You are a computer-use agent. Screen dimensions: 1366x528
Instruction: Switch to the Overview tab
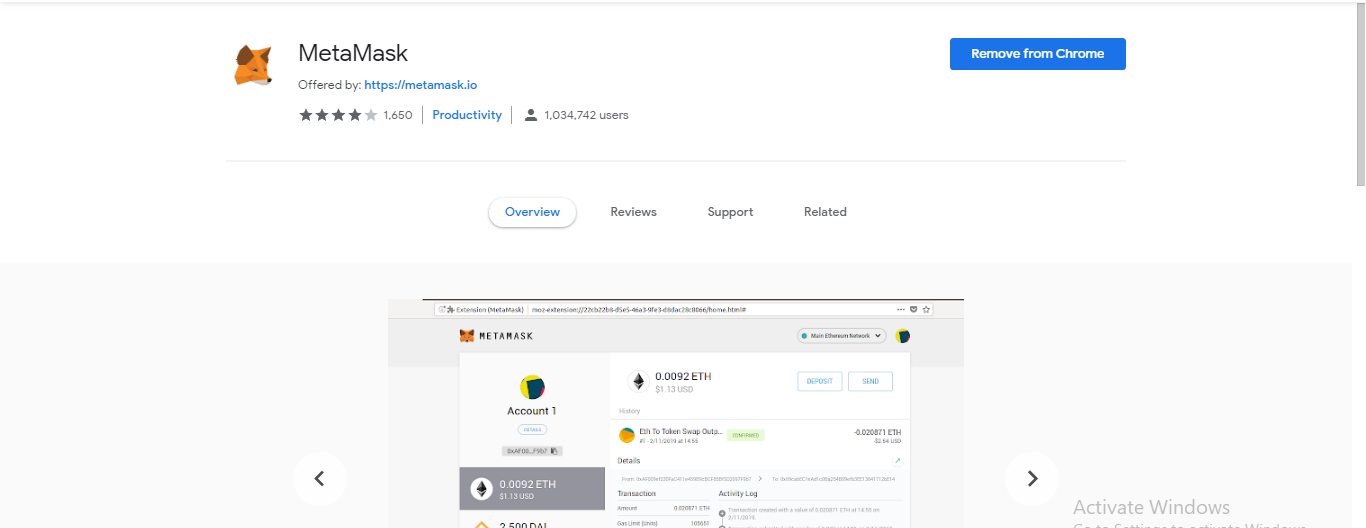pos(532,212)
